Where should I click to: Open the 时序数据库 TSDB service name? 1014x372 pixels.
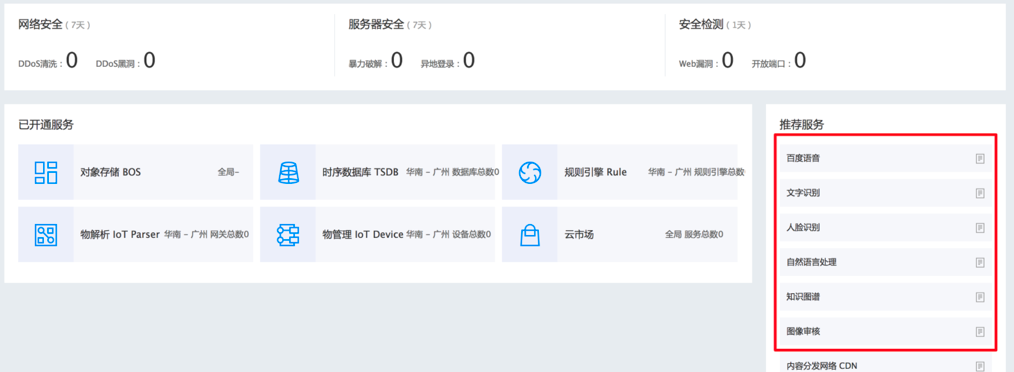pyautogui.click(x=361, y=173)
